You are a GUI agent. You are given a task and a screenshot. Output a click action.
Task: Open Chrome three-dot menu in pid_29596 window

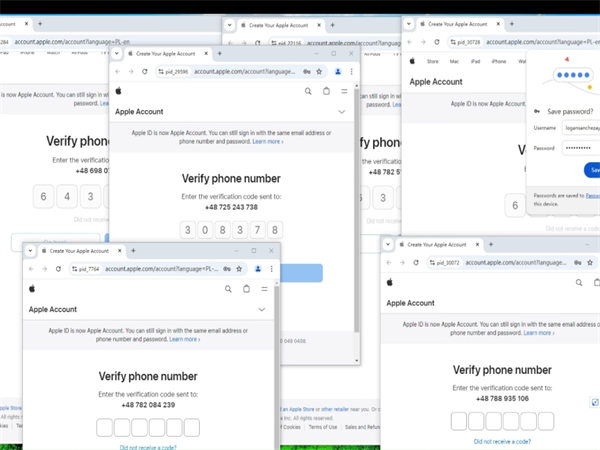coord(351,72)
